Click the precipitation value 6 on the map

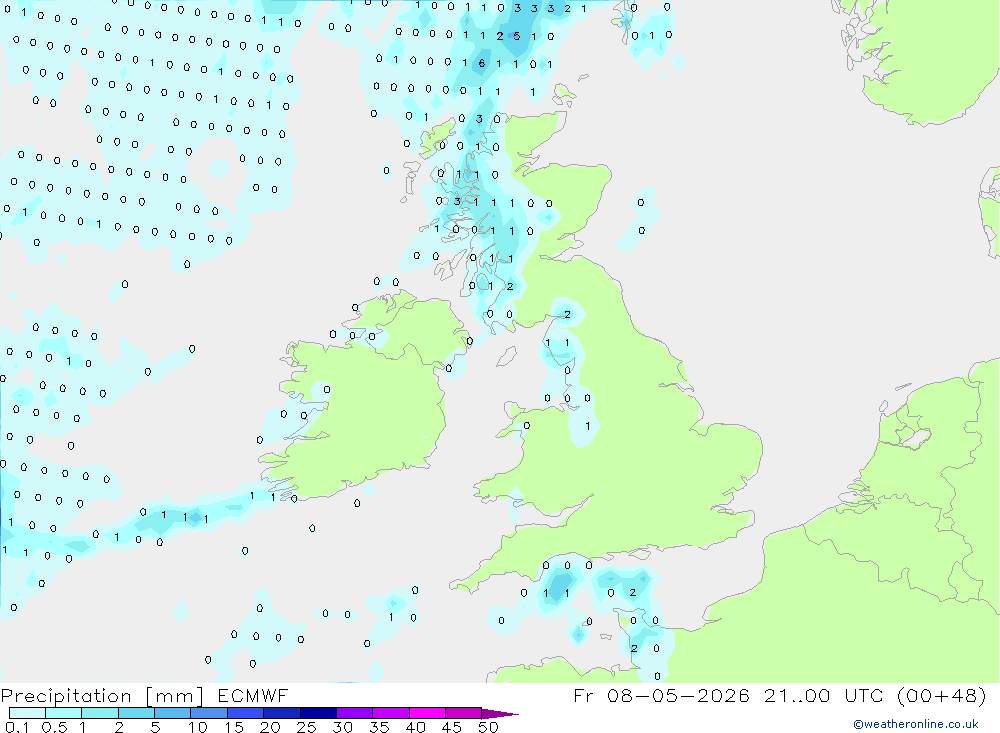click(x=482, y=63)
